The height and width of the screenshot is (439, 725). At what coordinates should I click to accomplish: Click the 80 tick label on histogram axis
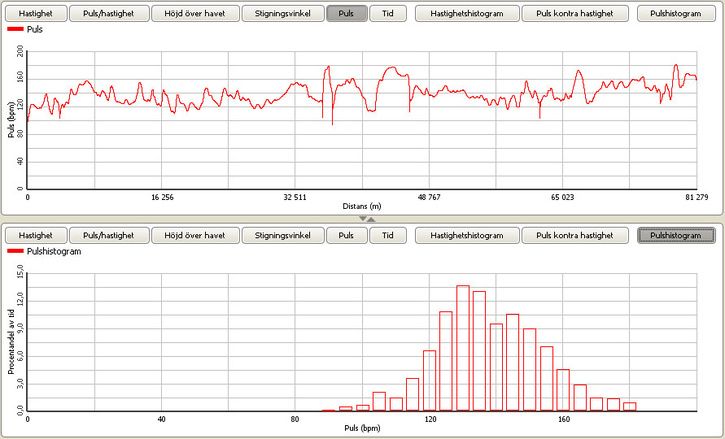[295, 420]
